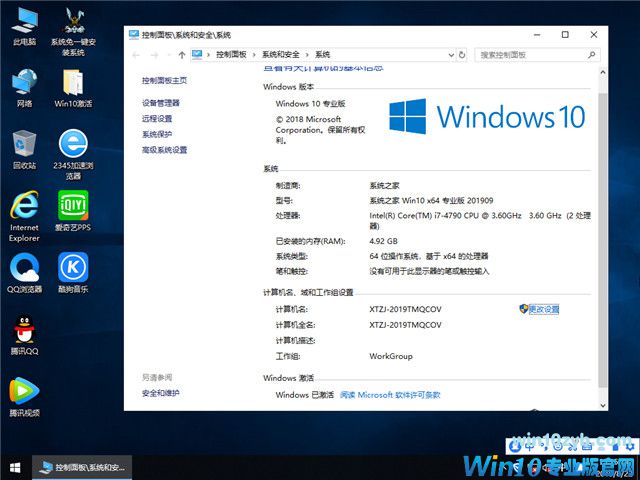Click the vertical scrollbar thumb
Viewport: 640px width, 480px height.
pos(602,240)
